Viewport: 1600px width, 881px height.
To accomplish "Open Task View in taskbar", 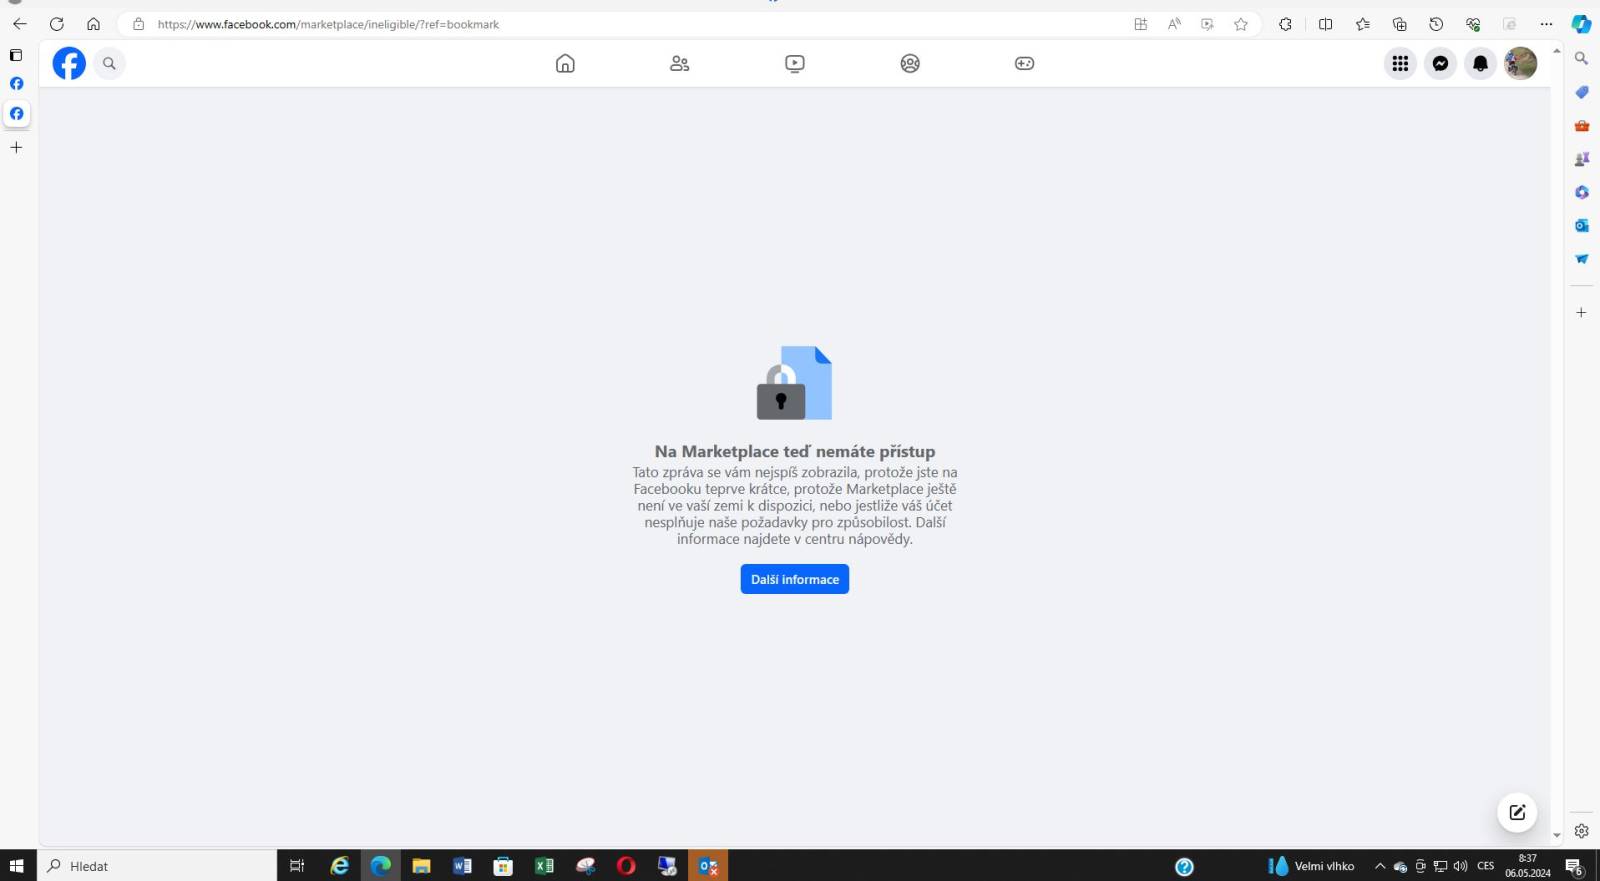I will pos(297,866).
